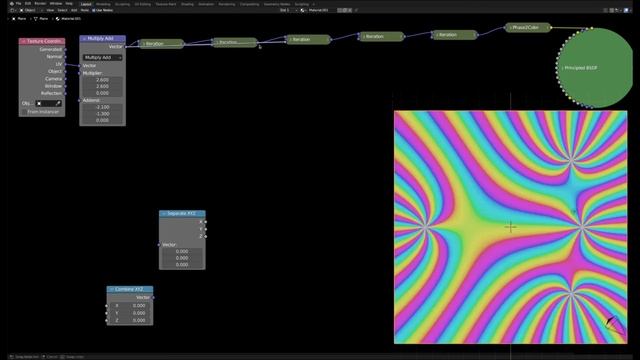The image size is (640, 360).
Task: Toggle the Use Nodes checkbox
Action: 94,10
